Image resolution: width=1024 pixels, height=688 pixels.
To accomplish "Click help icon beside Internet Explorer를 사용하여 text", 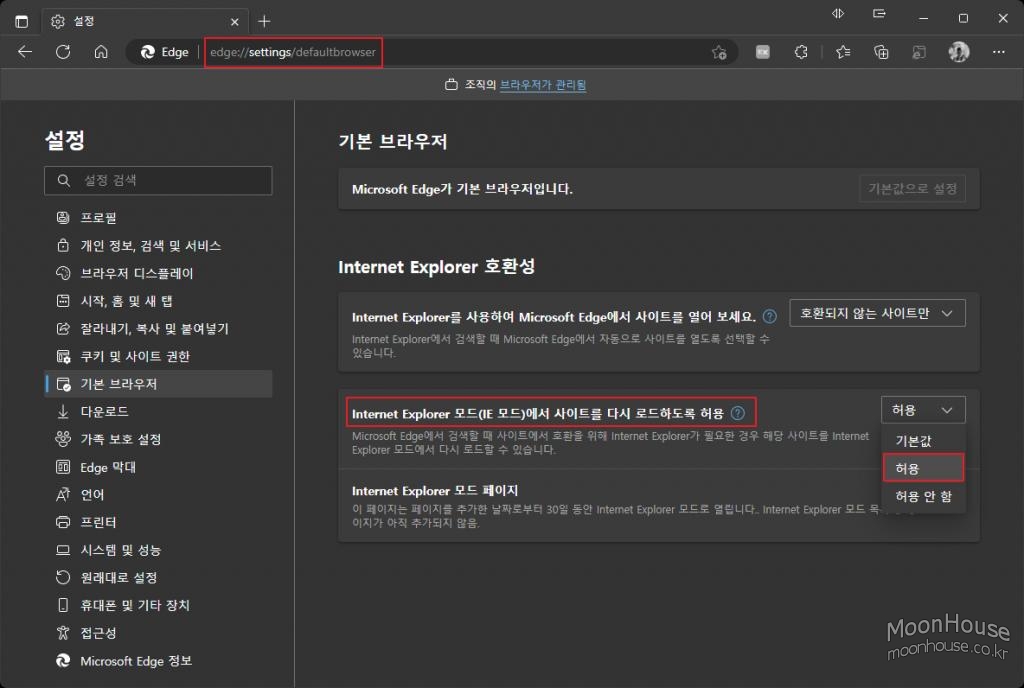I will pos(770,317).
